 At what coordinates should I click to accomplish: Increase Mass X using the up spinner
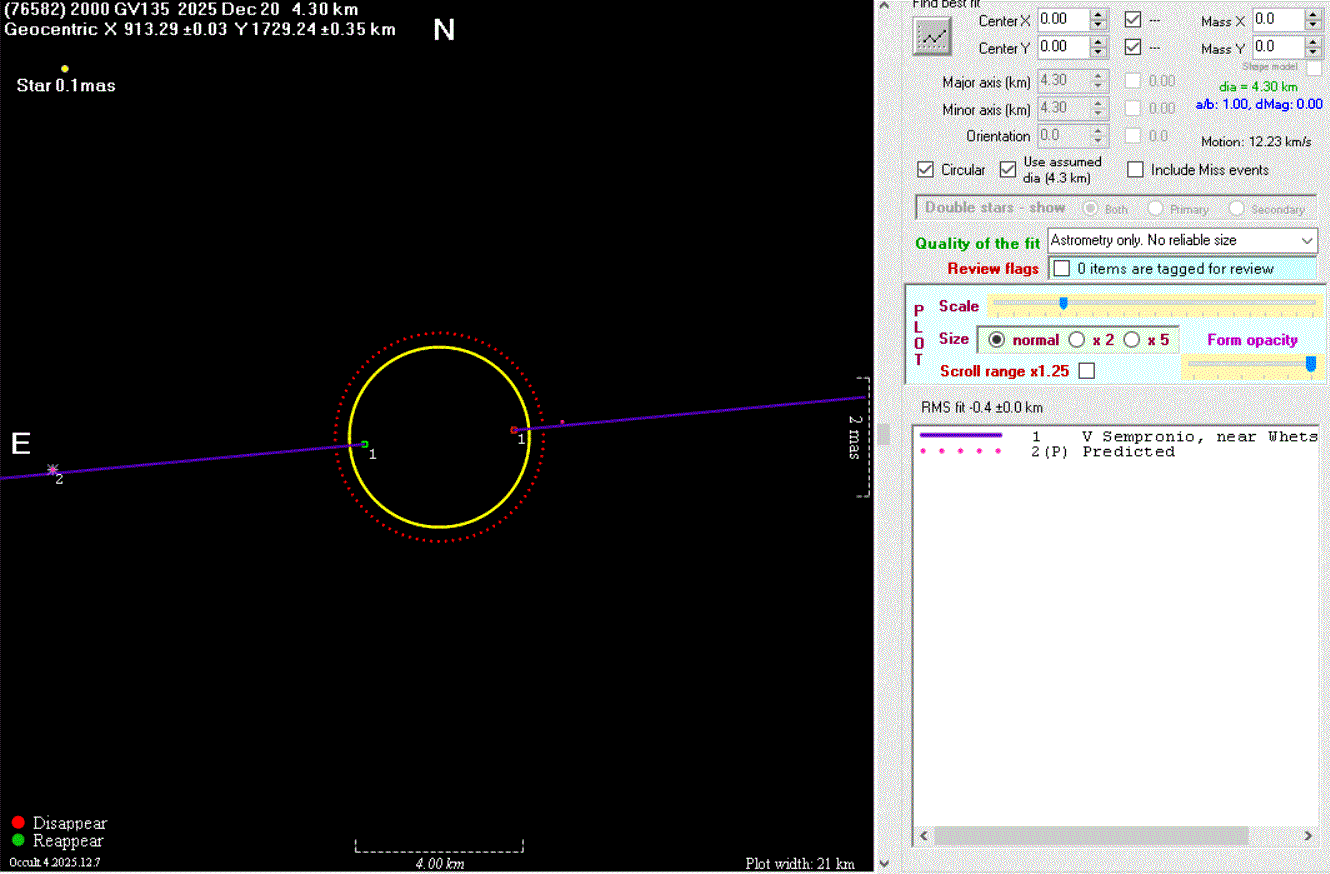[1314, 14]
